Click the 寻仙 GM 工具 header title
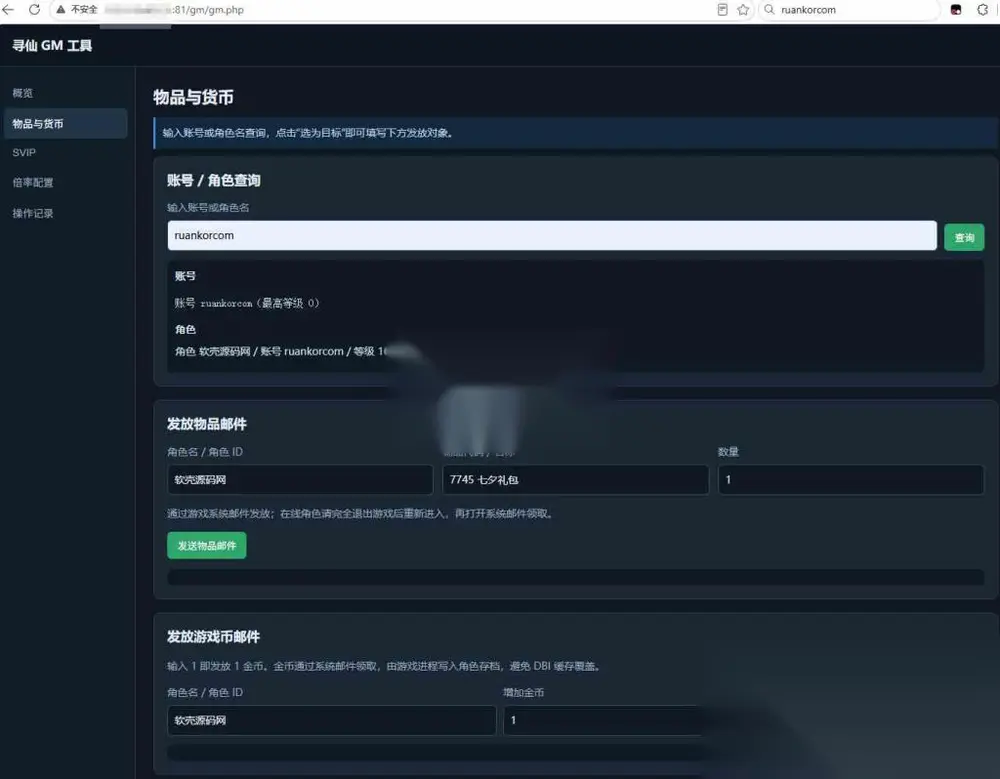 click(52, 45)
